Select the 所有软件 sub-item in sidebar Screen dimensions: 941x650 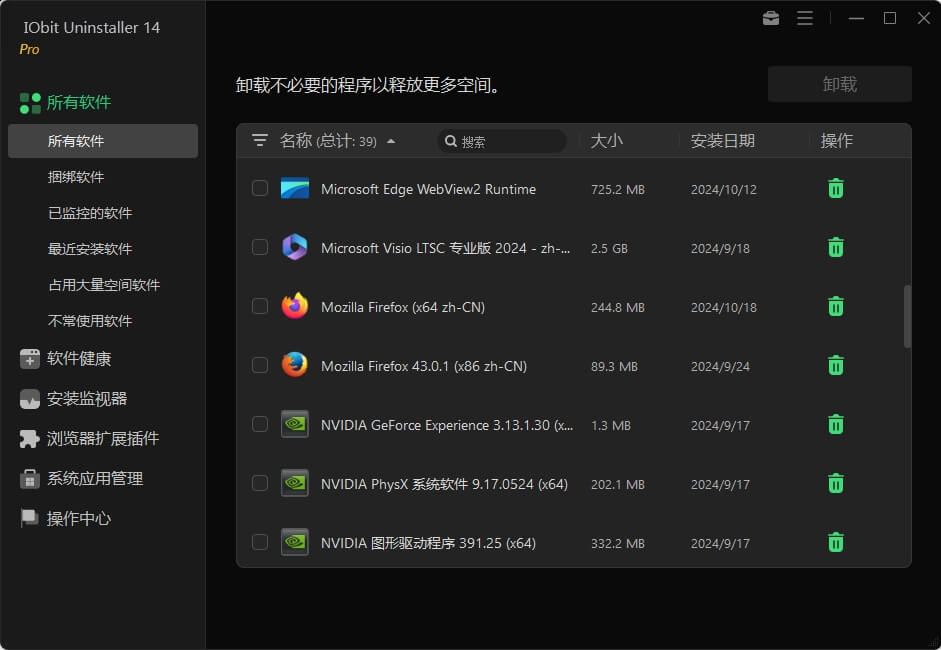pos(103,141)
